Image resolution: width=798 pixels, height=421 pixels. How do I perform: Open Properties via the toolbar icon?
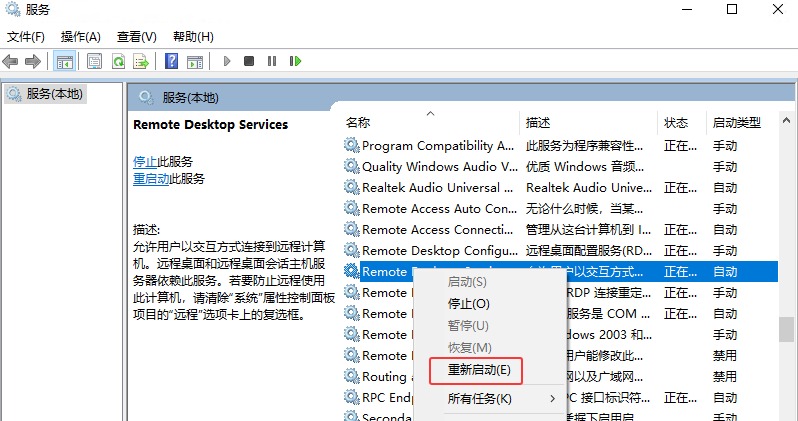click(94, 61)
